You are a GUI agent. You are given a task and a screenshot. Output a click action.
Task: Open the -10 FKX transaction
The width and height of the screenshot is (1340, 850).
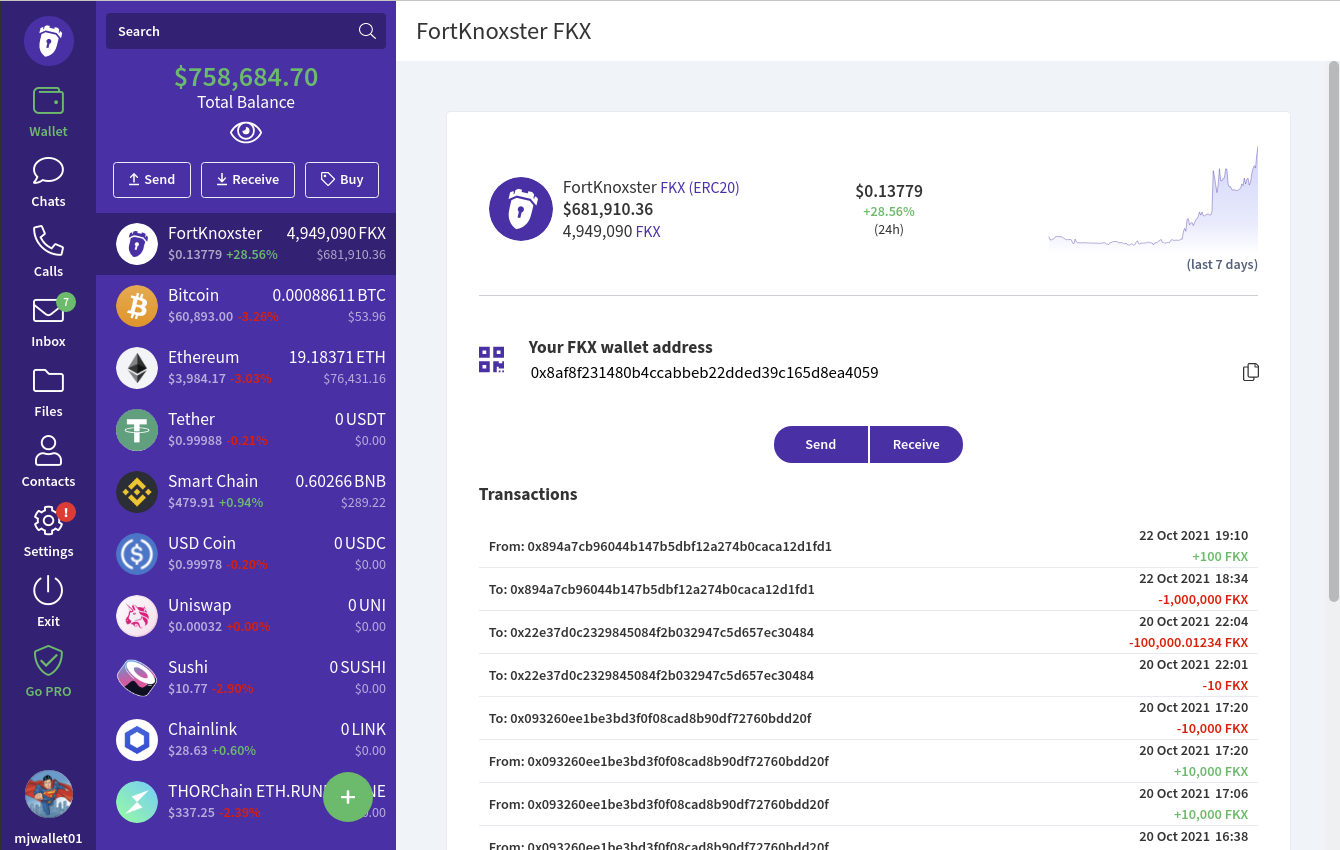click(868, 675)
